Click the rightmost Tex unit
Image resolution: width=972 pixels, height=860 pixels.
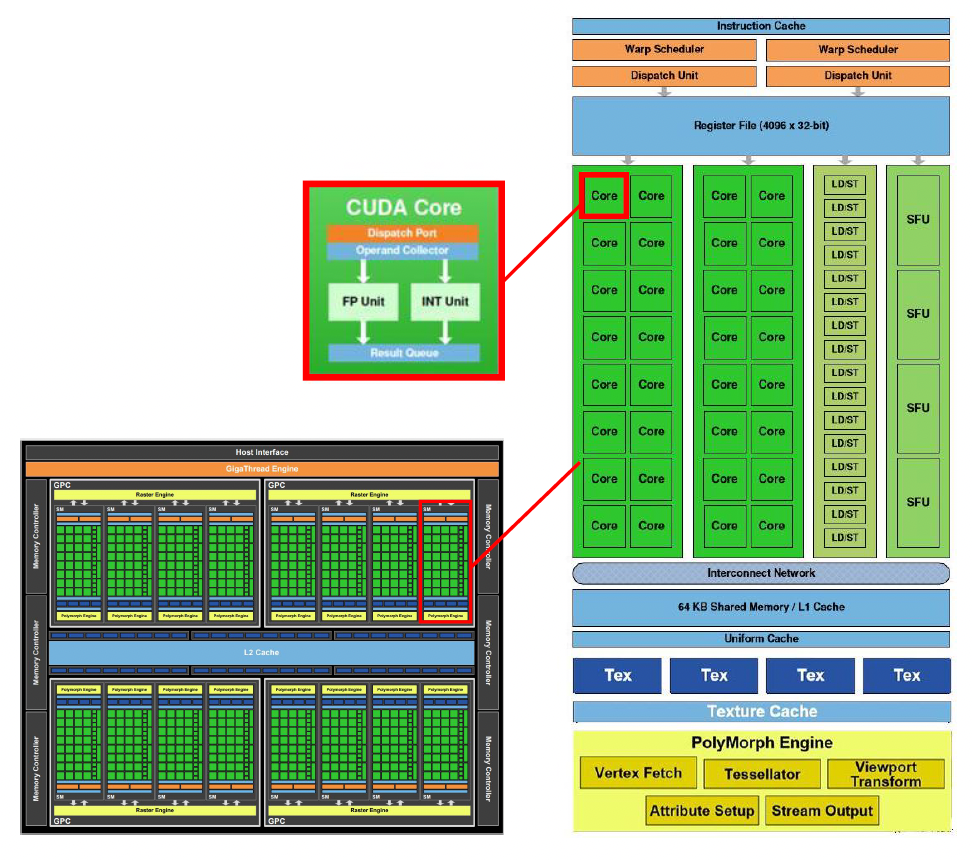point(906,675)
